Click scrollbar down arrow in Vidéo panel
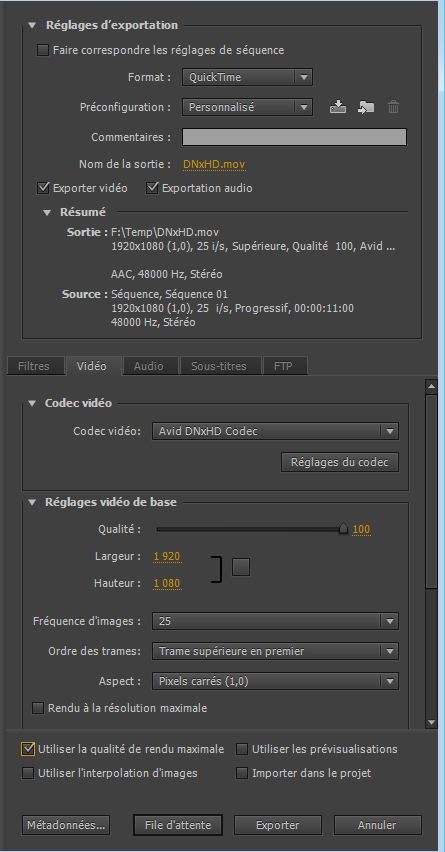 click(431, 722)
